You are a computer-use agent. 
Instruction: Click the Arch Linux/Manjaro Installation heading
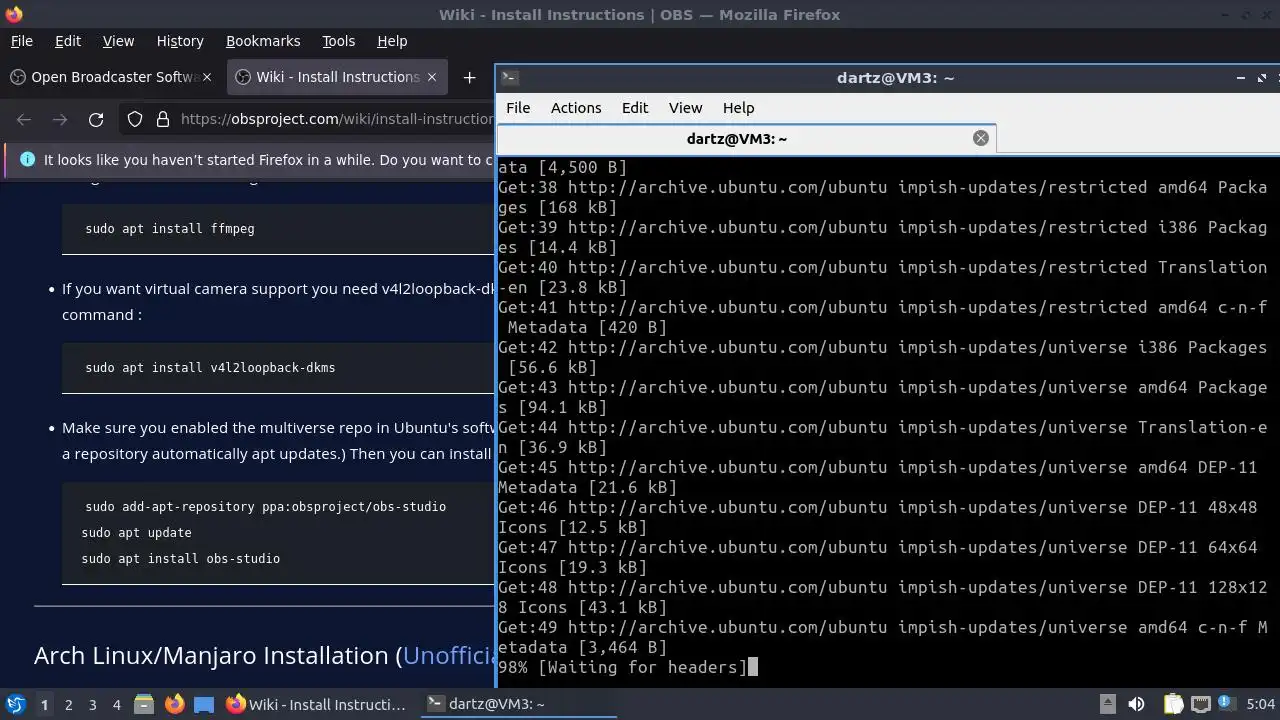point(265,656)
